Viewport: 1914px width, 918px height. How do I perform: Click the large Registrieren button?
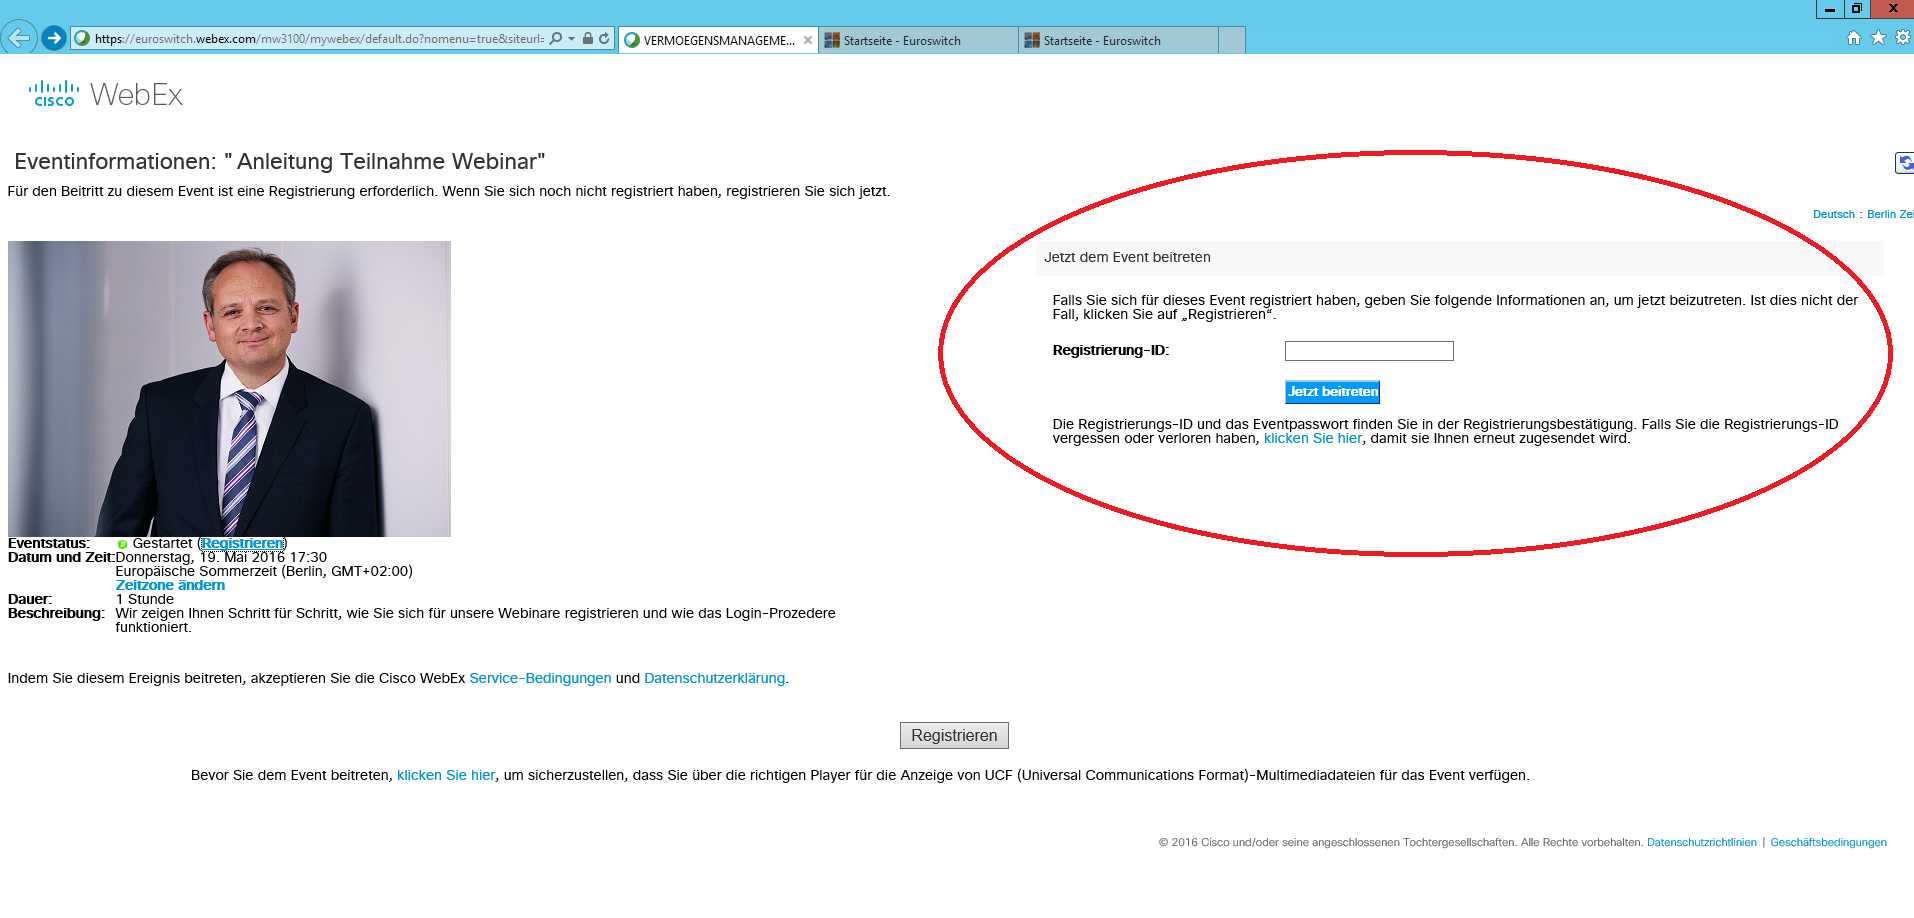tap(954, 735)
